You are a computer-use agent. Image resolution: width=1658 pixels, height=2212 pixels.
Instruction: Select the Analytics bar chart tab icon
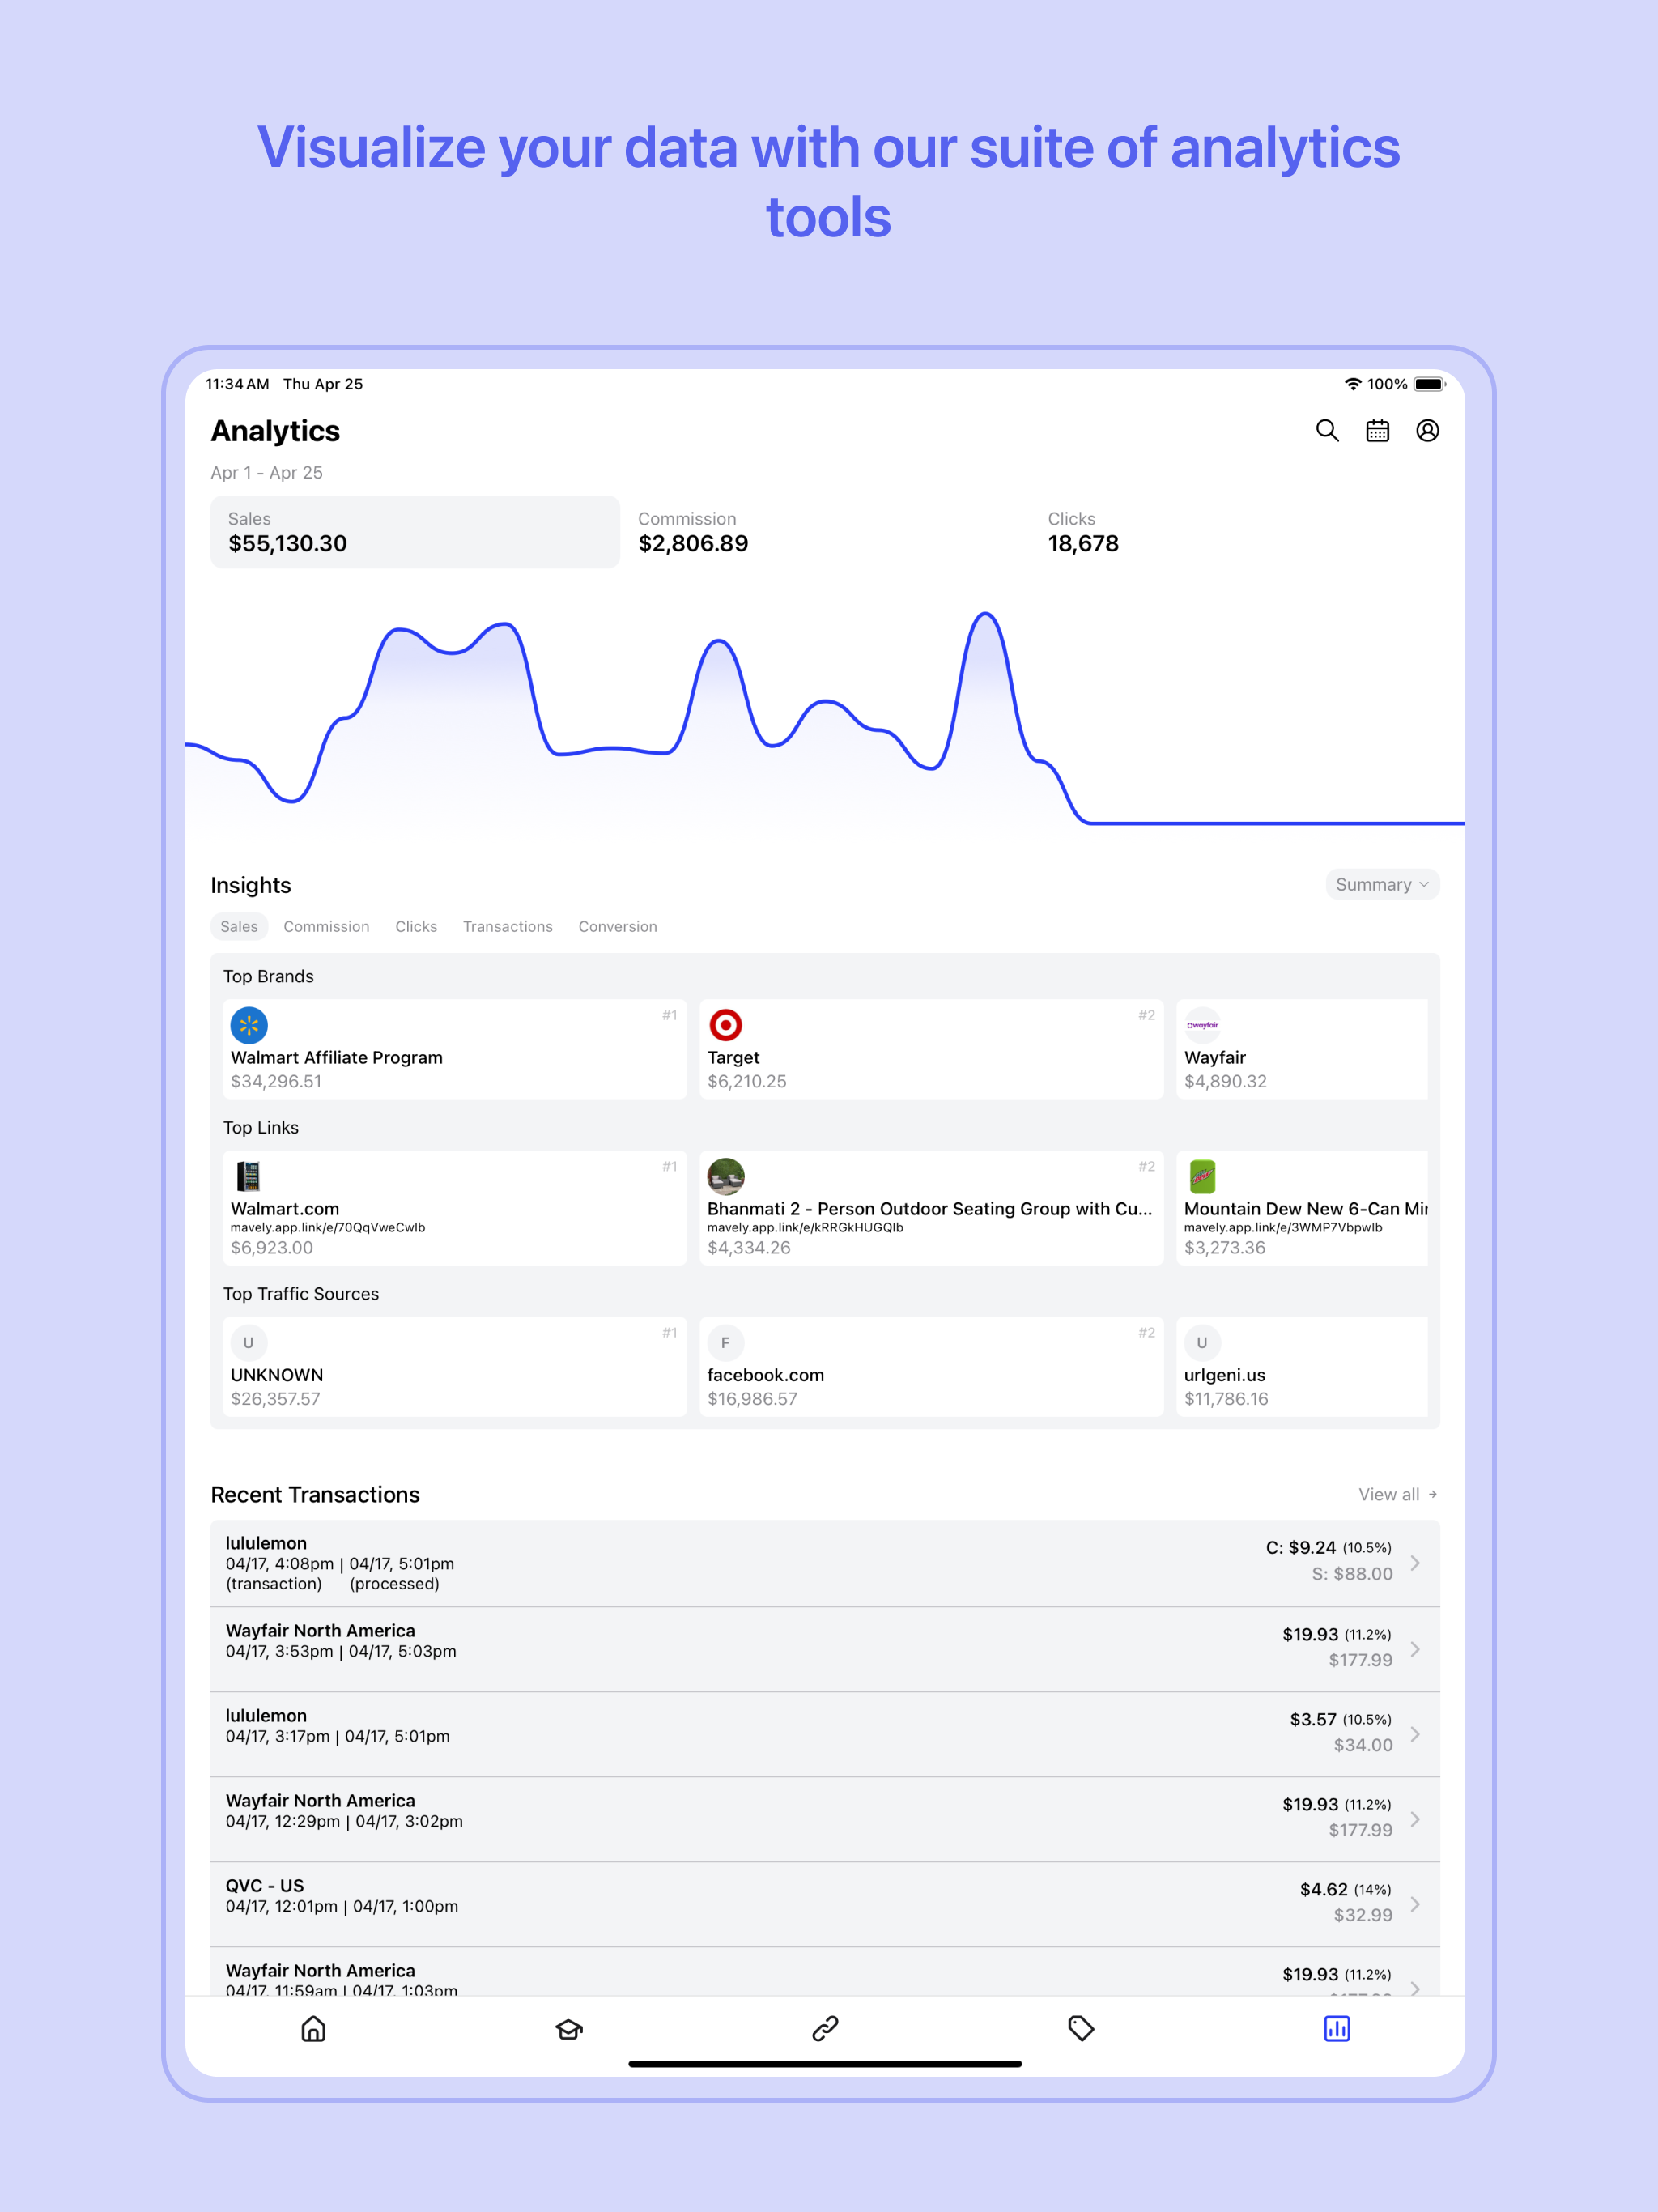(x=1337, y=2030)
